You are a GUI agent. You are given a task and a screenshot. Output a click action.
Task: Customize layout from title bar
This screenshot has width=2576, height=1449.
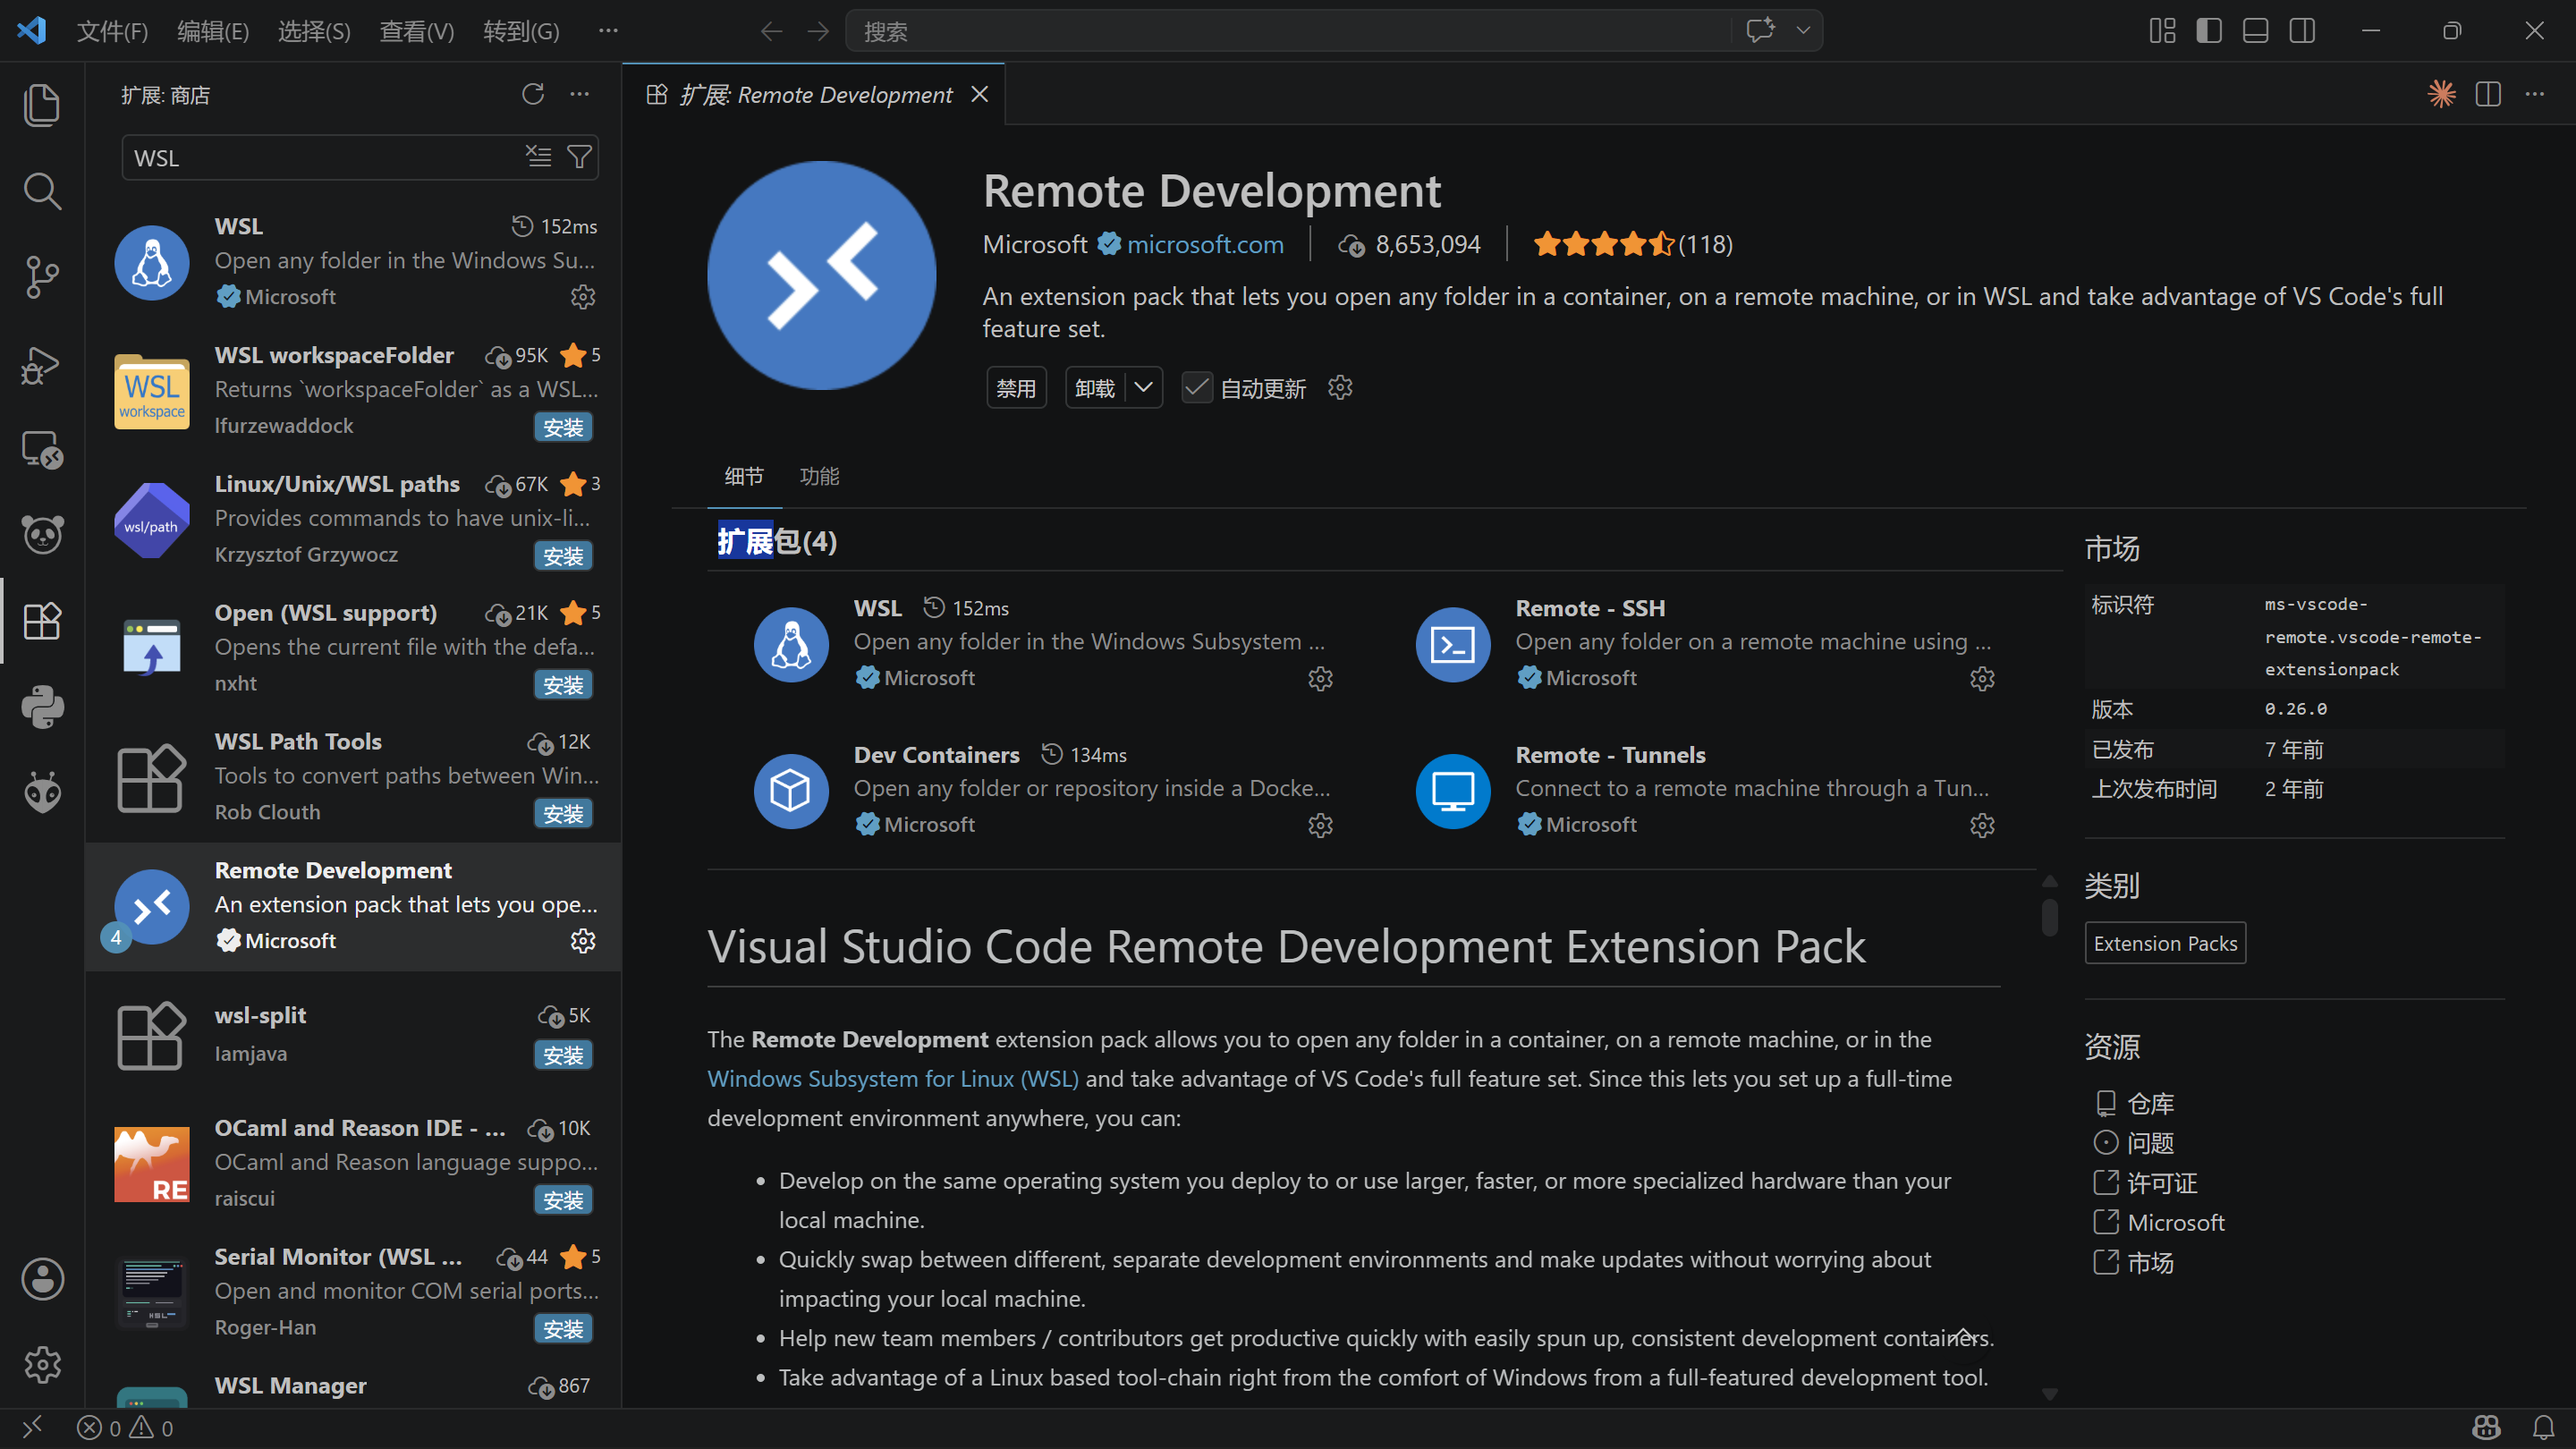pyautogui.click(x=2162, y=31)
